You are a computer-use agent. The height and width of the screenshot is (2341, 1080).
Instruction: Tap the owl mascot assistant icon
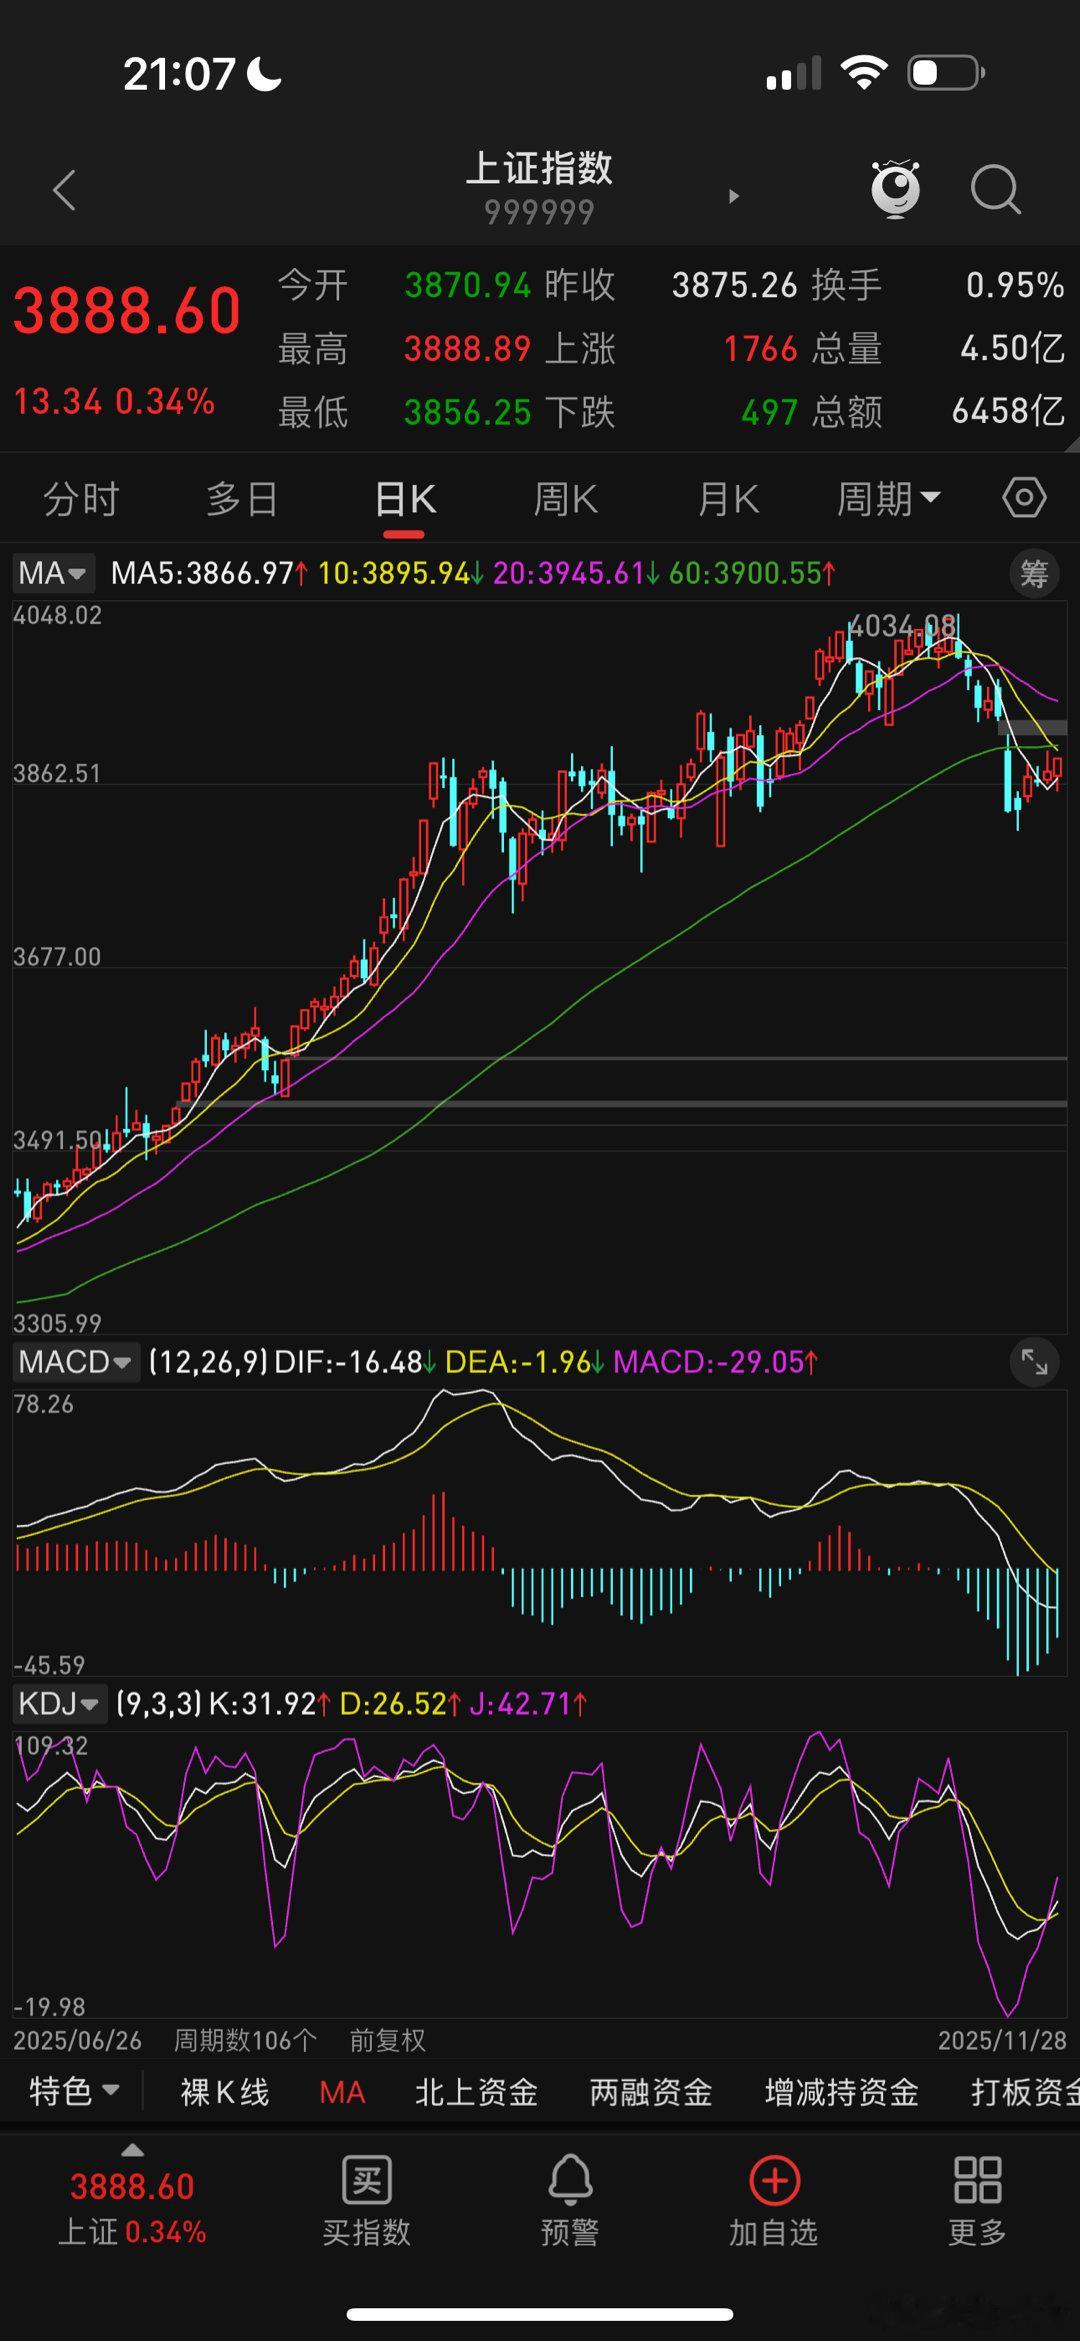(895, 188)
